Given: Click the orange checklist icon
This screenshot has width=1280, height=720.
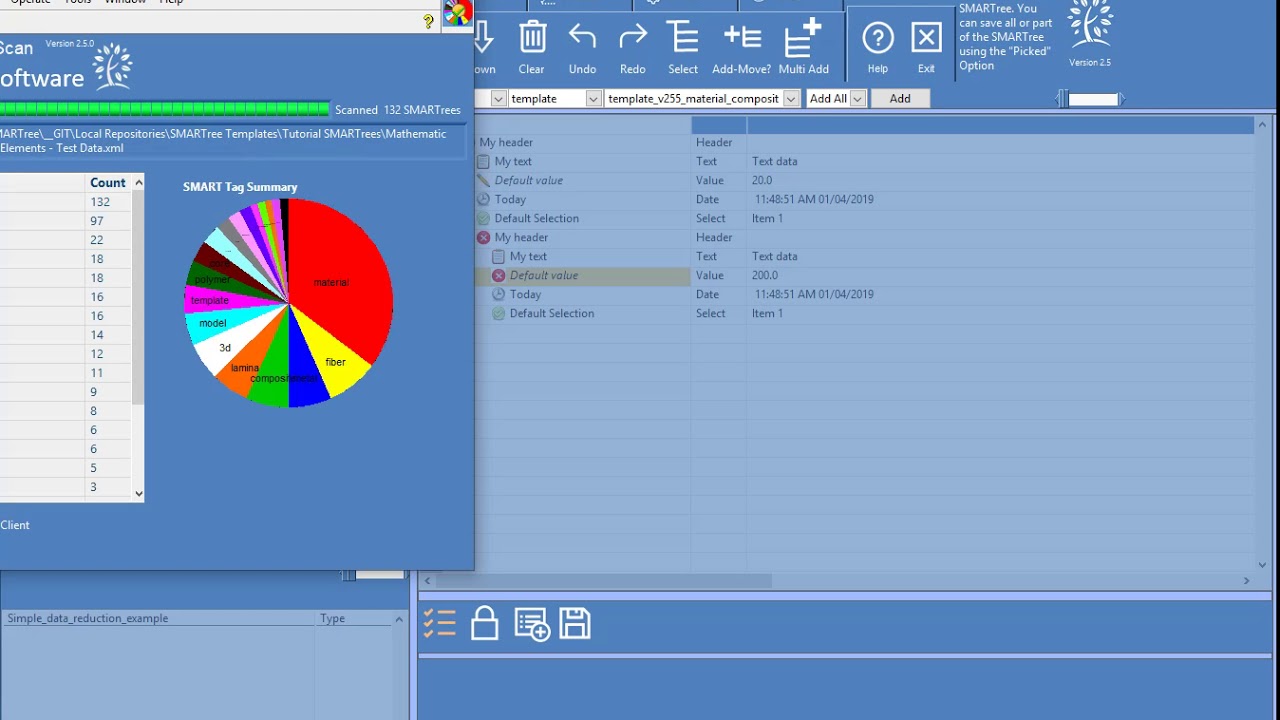Looking at the screenshot, I should (439, 624).
